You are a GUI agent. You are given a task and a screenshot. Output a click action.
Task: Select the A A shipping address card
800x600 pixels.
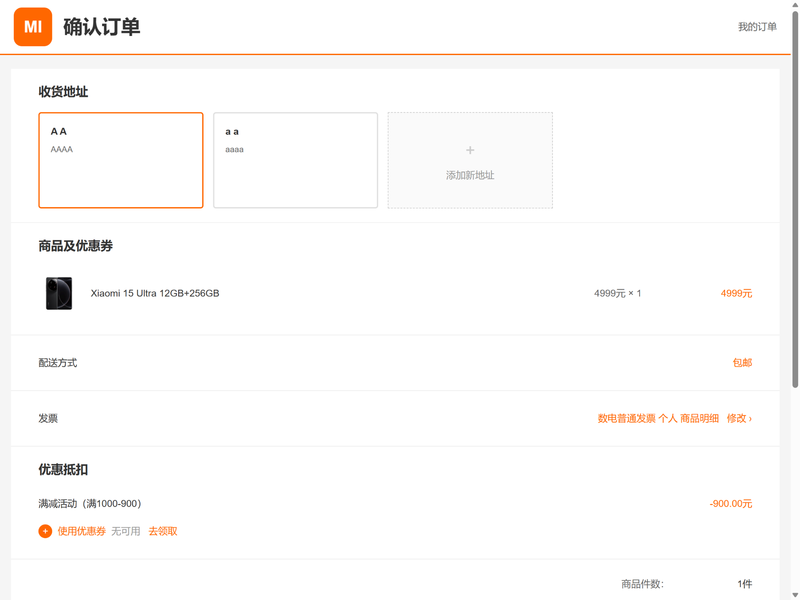coord(121,160)
